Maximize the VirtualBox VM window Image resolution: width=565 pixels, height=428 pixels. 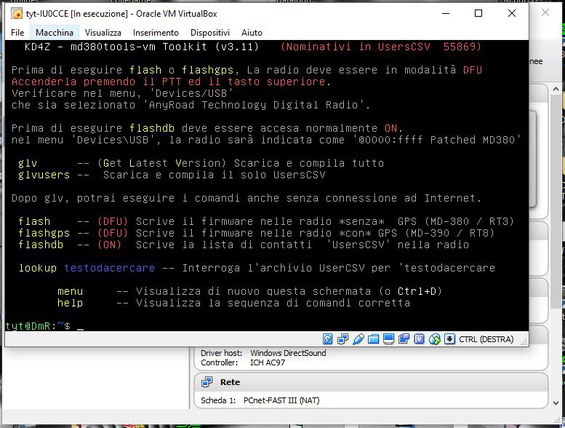point(478,13)
